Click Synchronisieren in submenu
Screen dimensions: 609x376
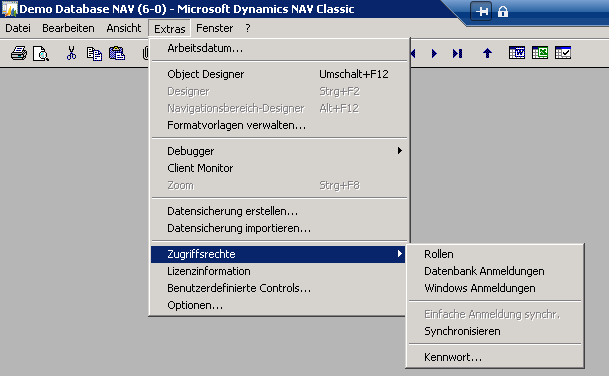(495, 331)
